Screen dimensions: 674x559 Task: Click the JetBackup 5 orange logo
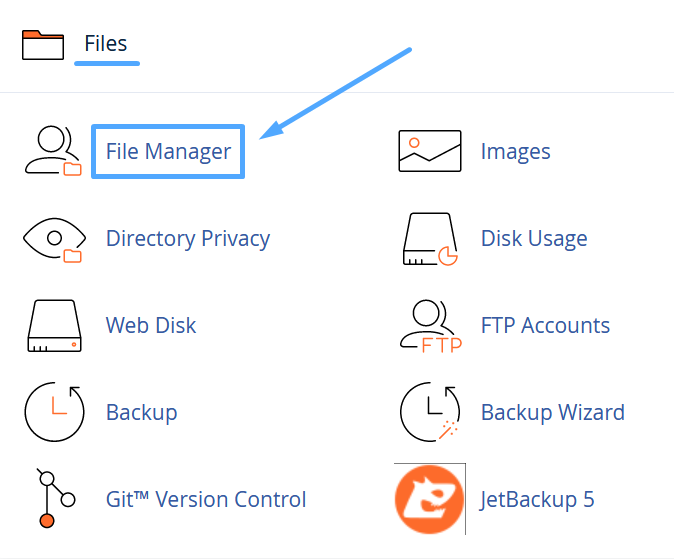[430, 498]
